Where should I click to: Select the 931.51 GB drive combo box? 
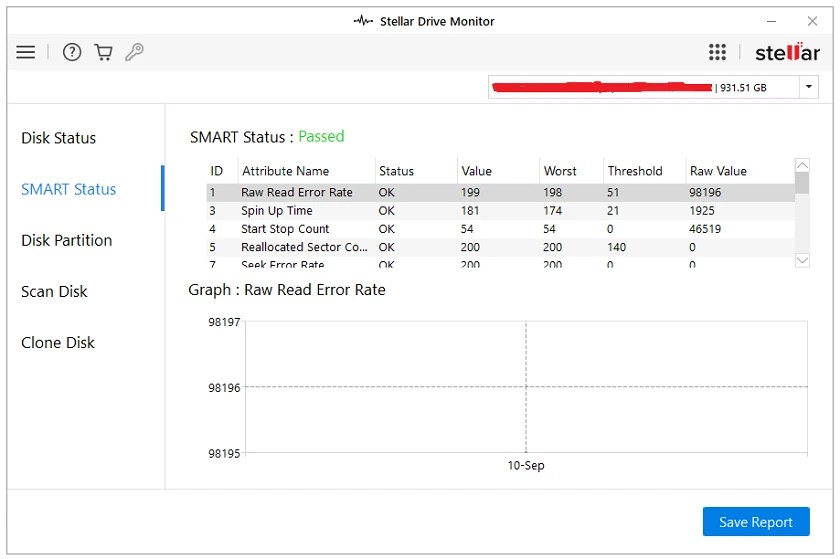click(653, 87)
